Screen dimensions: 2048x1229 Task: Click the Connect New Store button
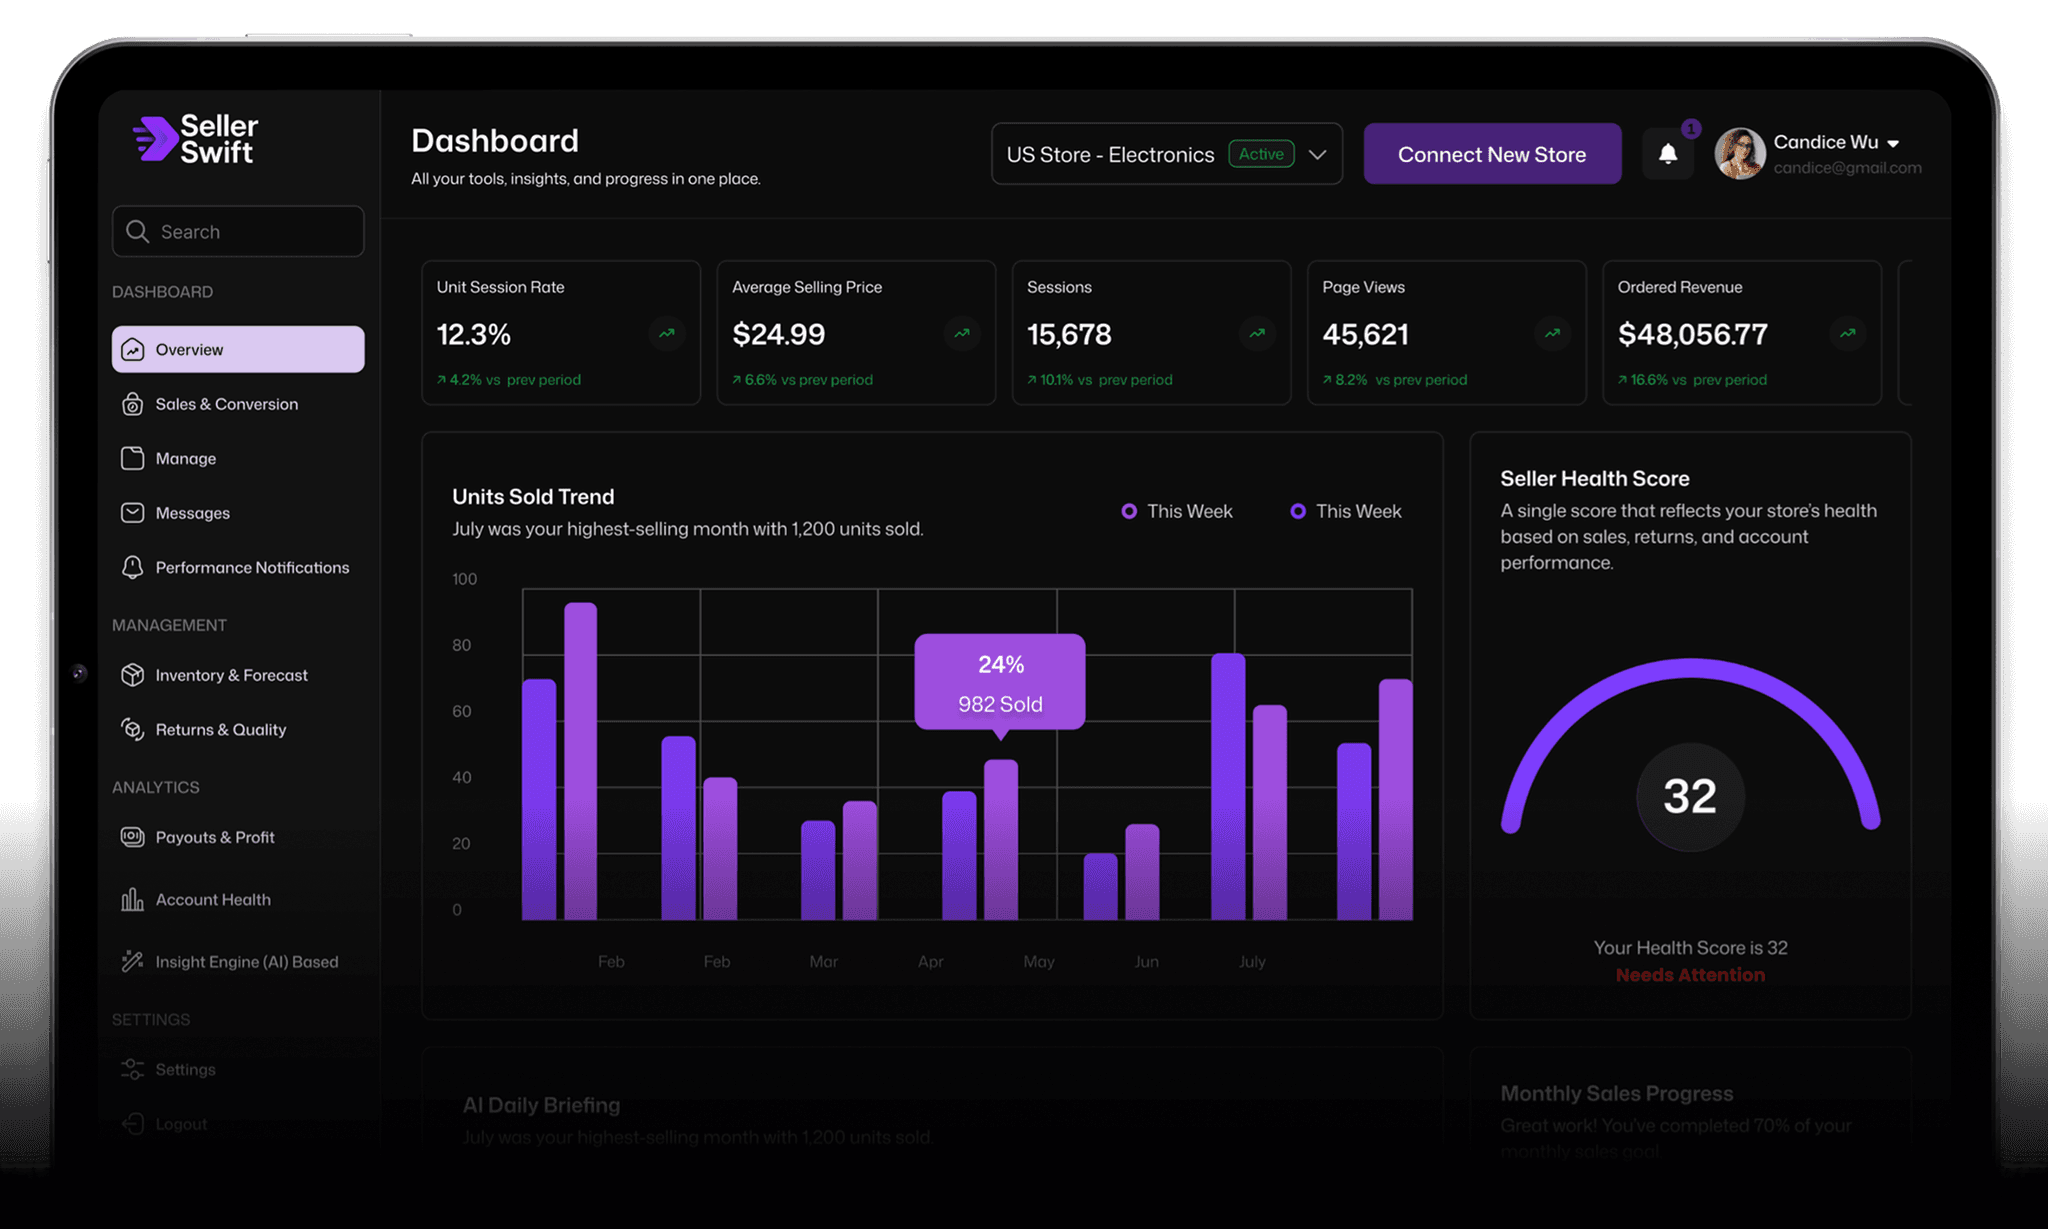(x=1492, y=154)
